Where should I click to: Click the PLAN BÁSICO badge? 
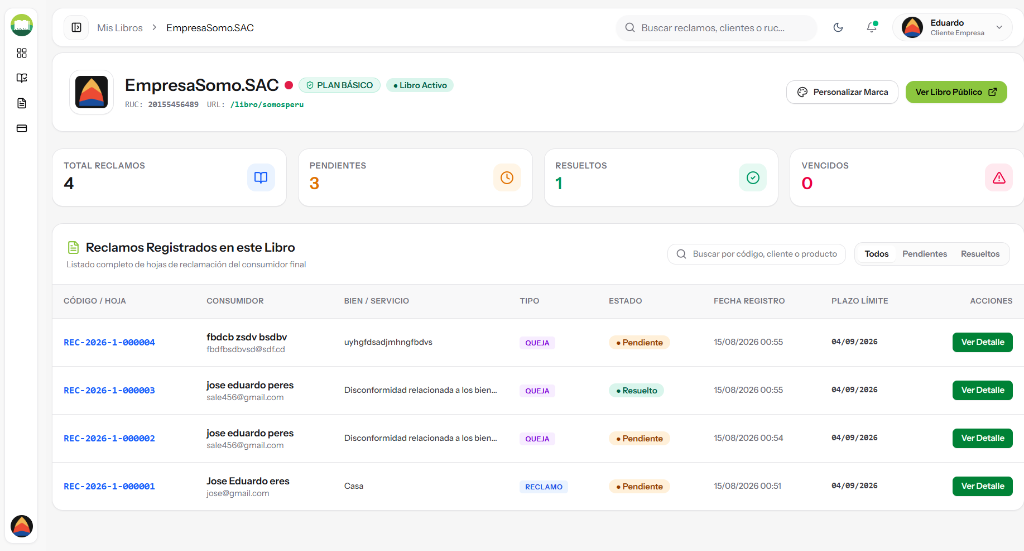(340, 85)
